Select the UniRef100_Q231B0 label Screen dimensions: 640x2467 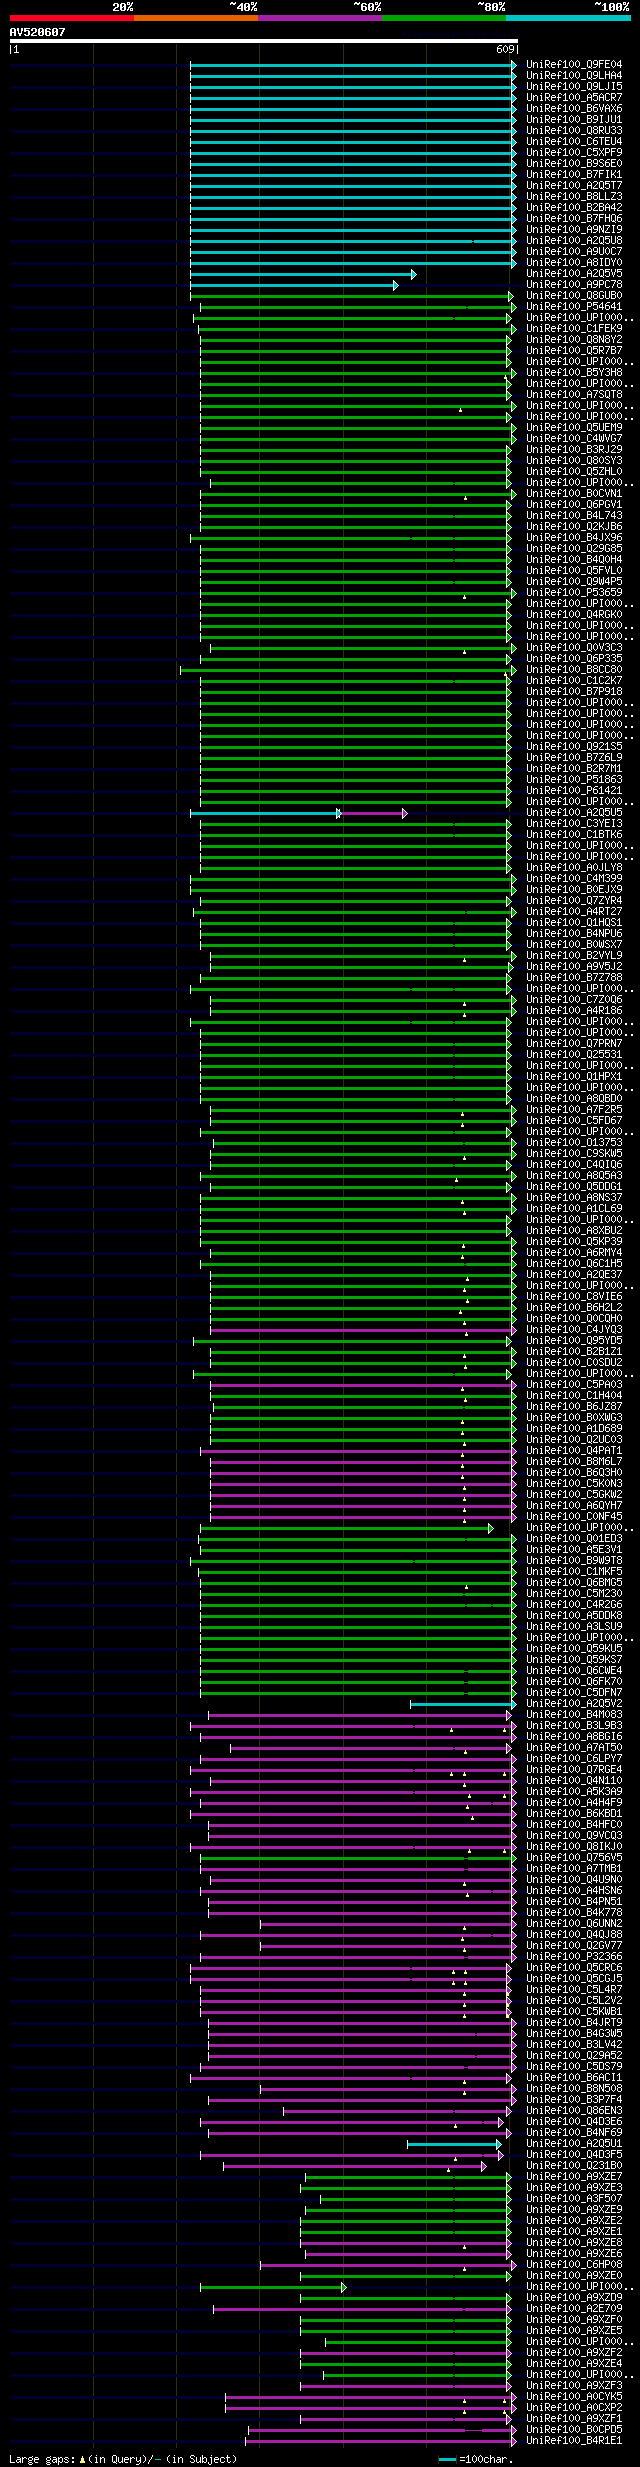point(574,2166)
